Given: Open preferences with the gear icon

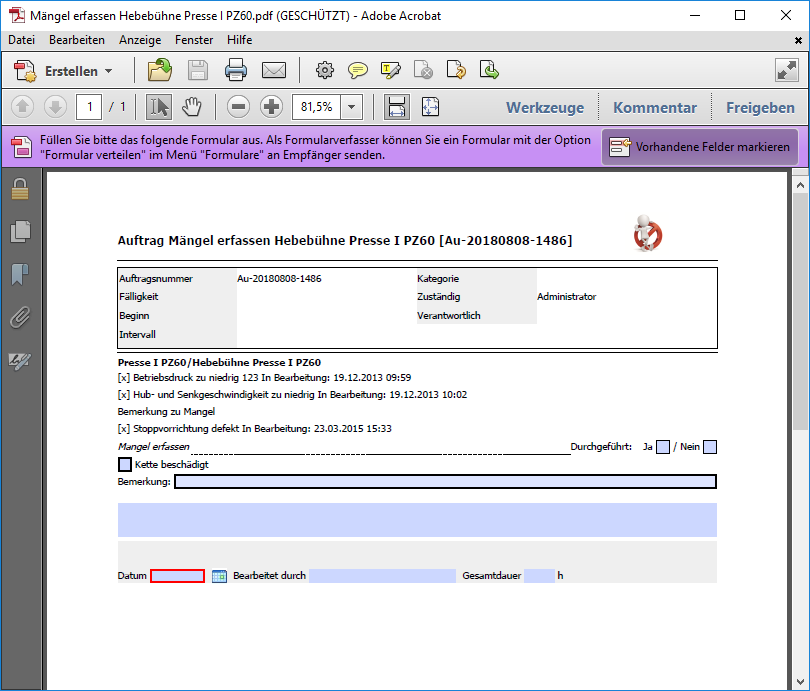Looking at the screenshot, I should 325,70.
